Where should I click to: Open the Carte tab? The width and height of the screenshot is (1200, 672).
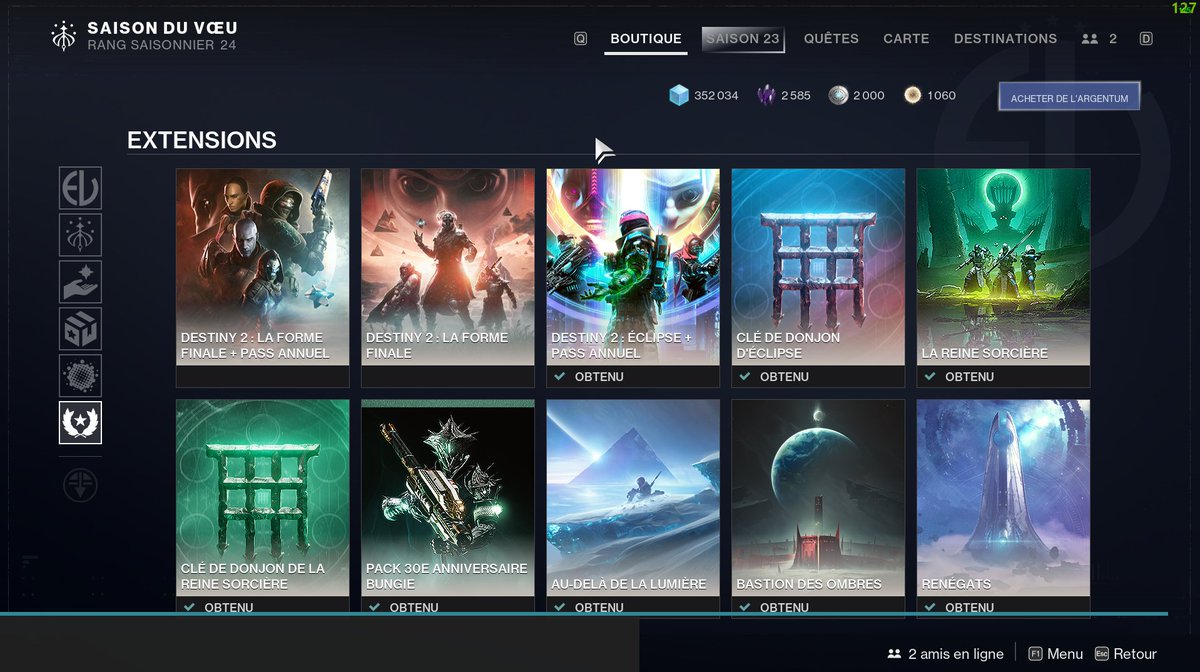click(x=906, y=39)
